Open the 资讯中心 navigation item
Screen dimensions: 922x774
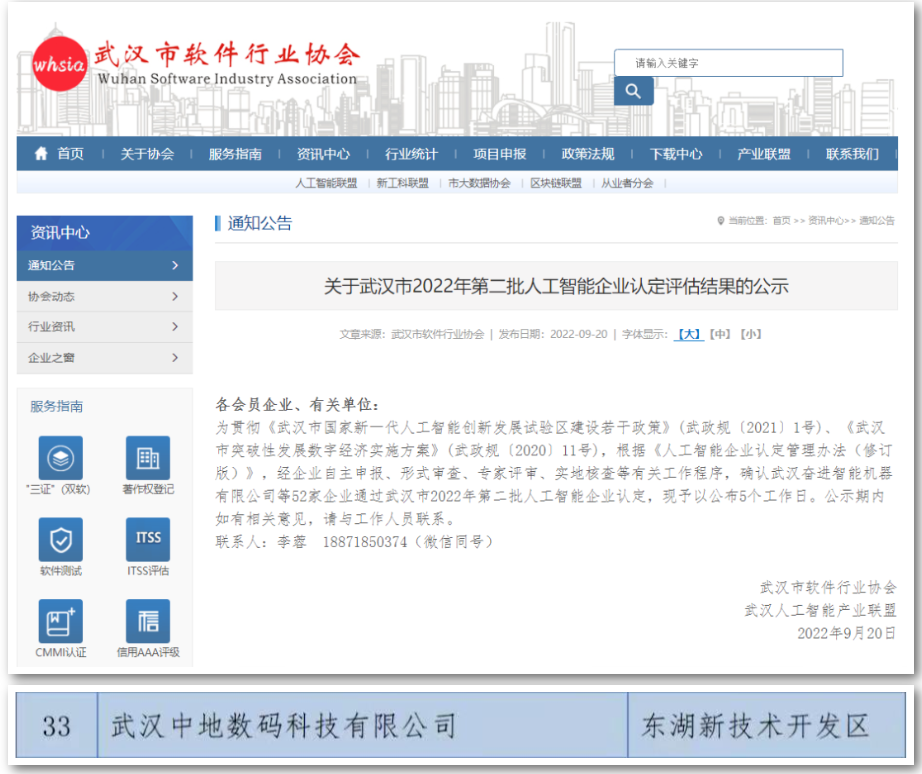[x=323, y=154]
